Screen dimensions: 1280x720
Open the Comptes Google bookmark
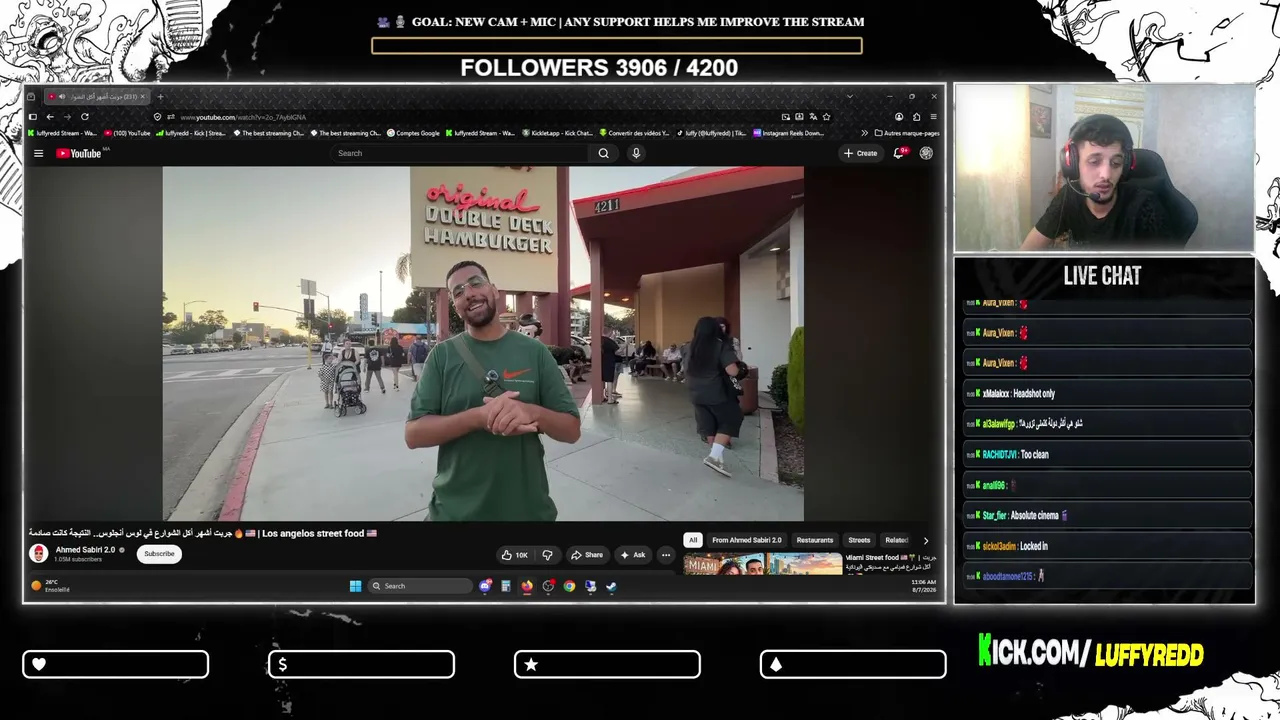pyautogui.click(x=413, y=133)
